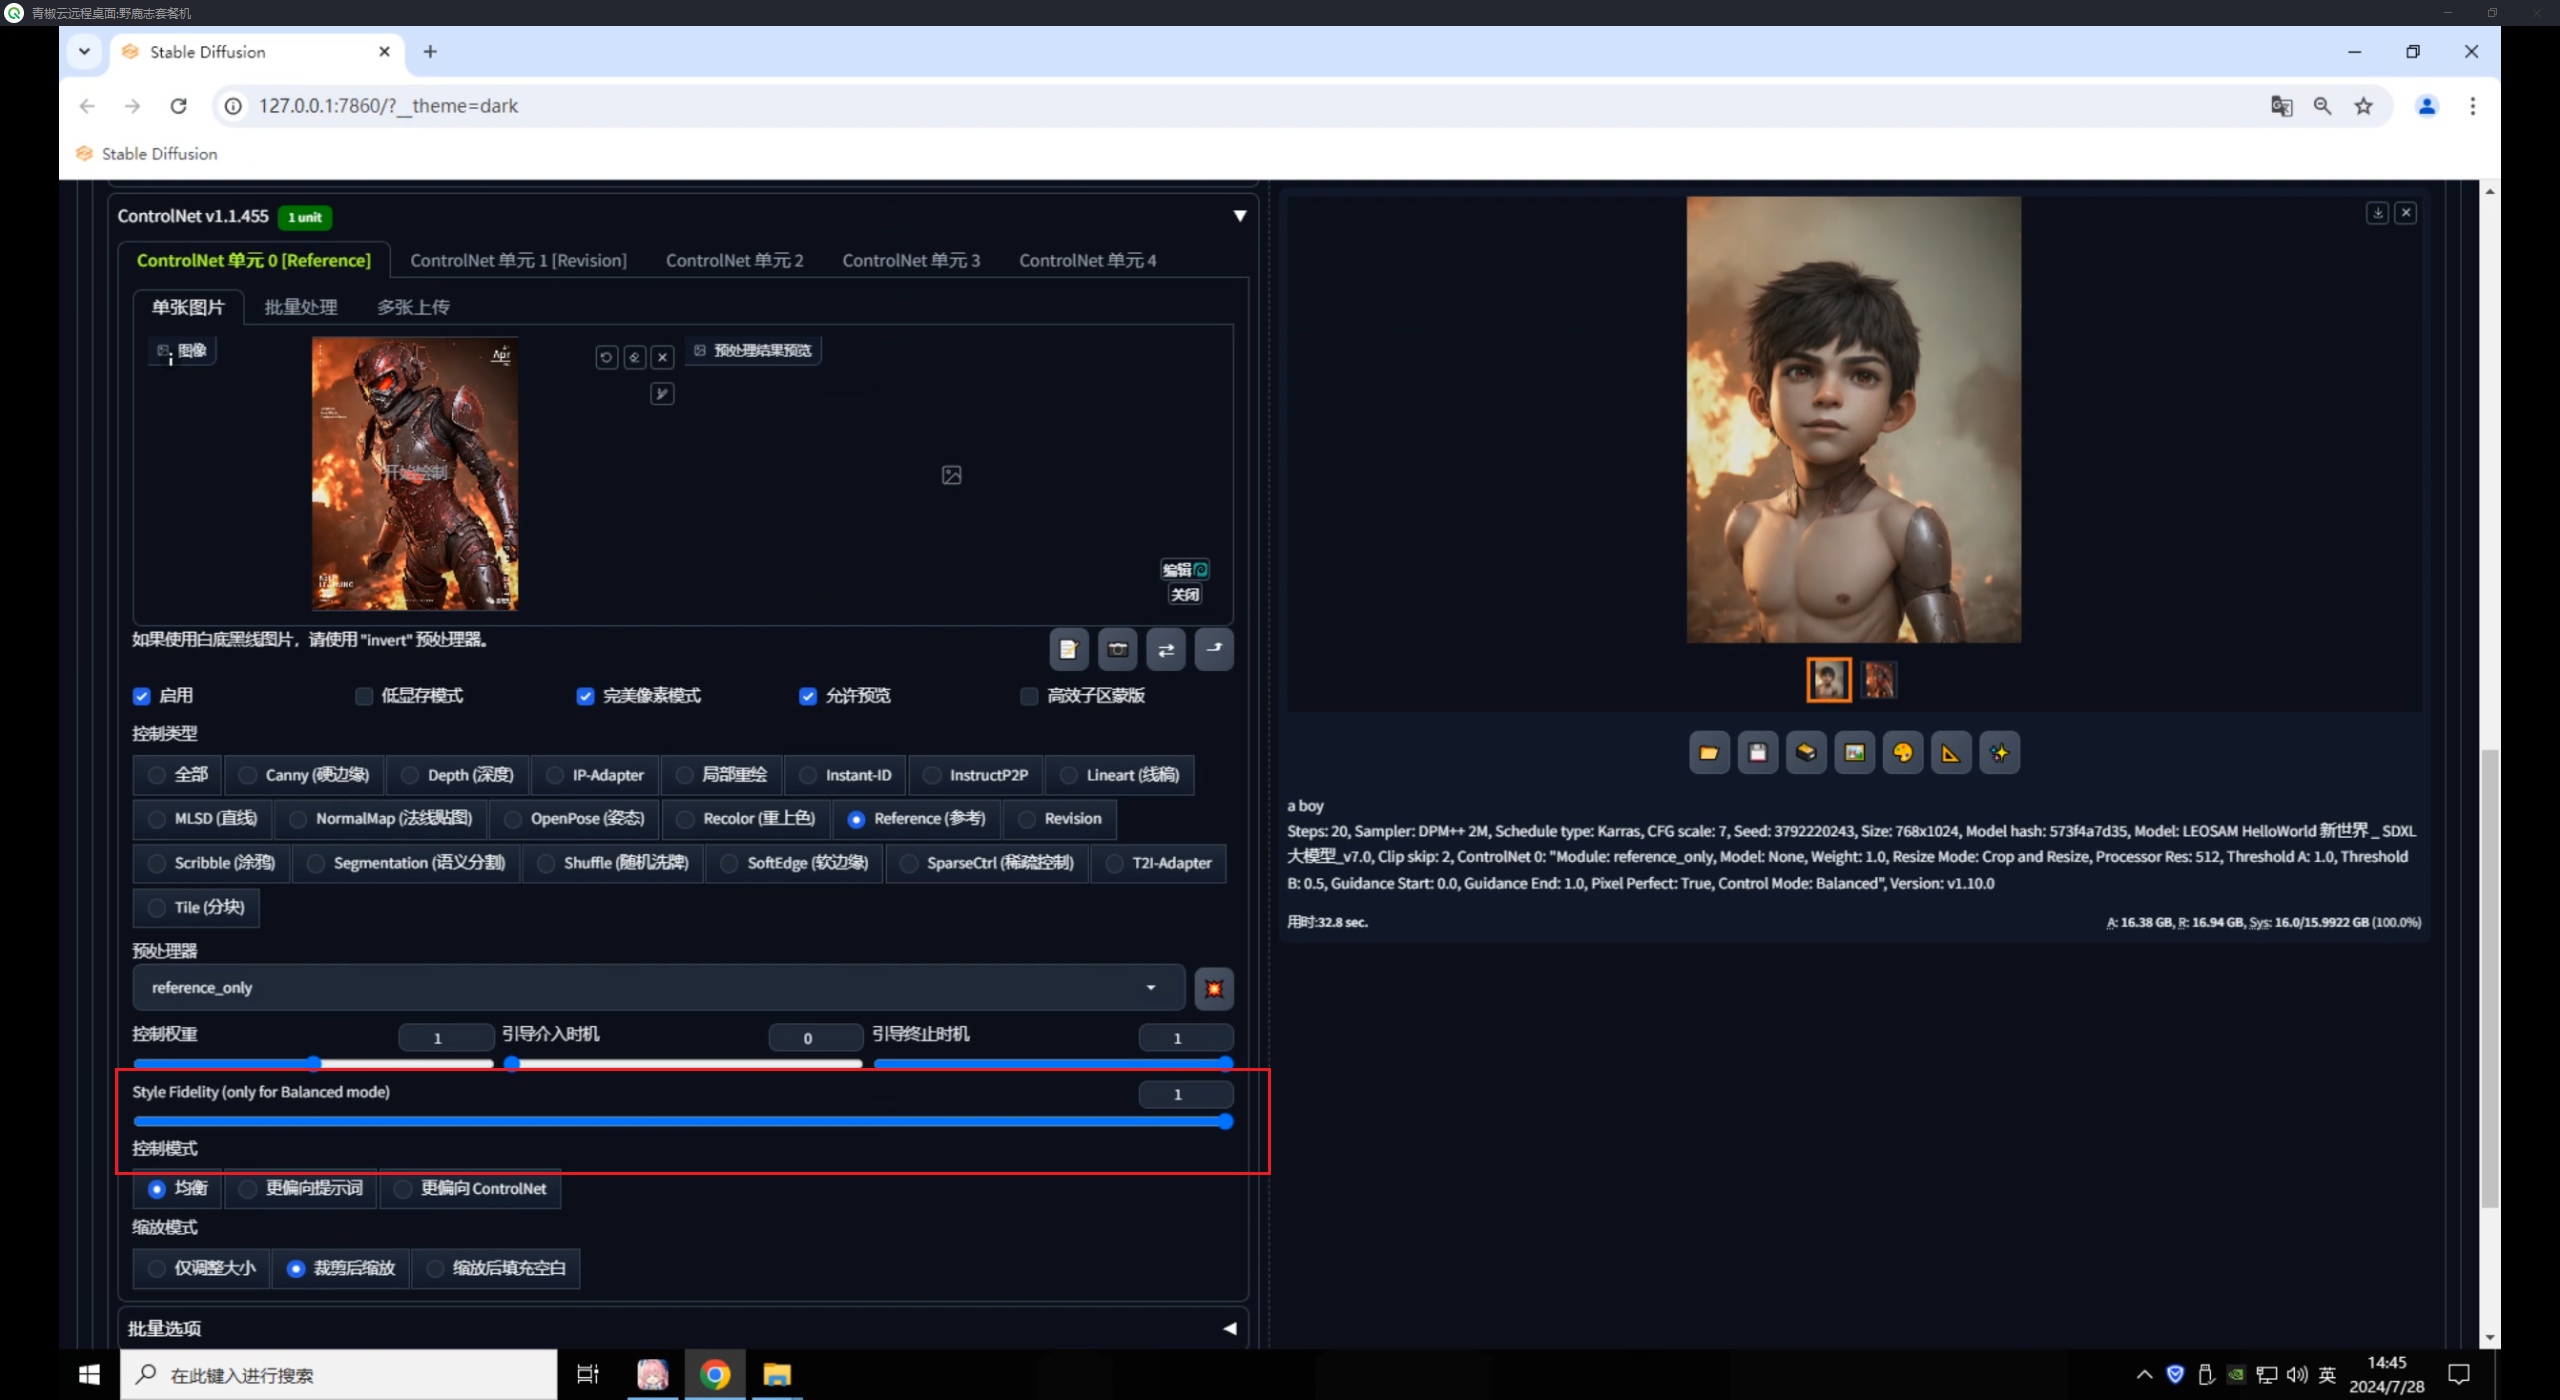Select the brush tool under image controls
The width and height of the screenshot is (2560, 1400).
(x=662, y=394)
